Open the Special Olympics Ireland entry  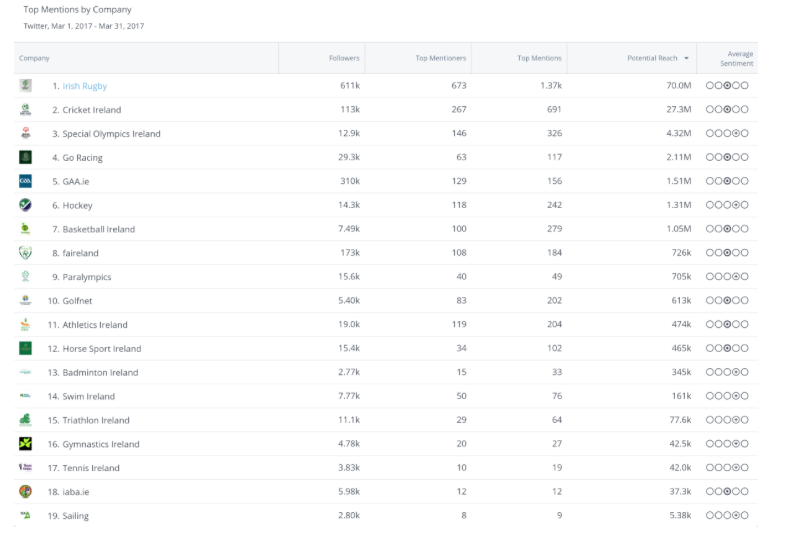[x=111, y=134]
